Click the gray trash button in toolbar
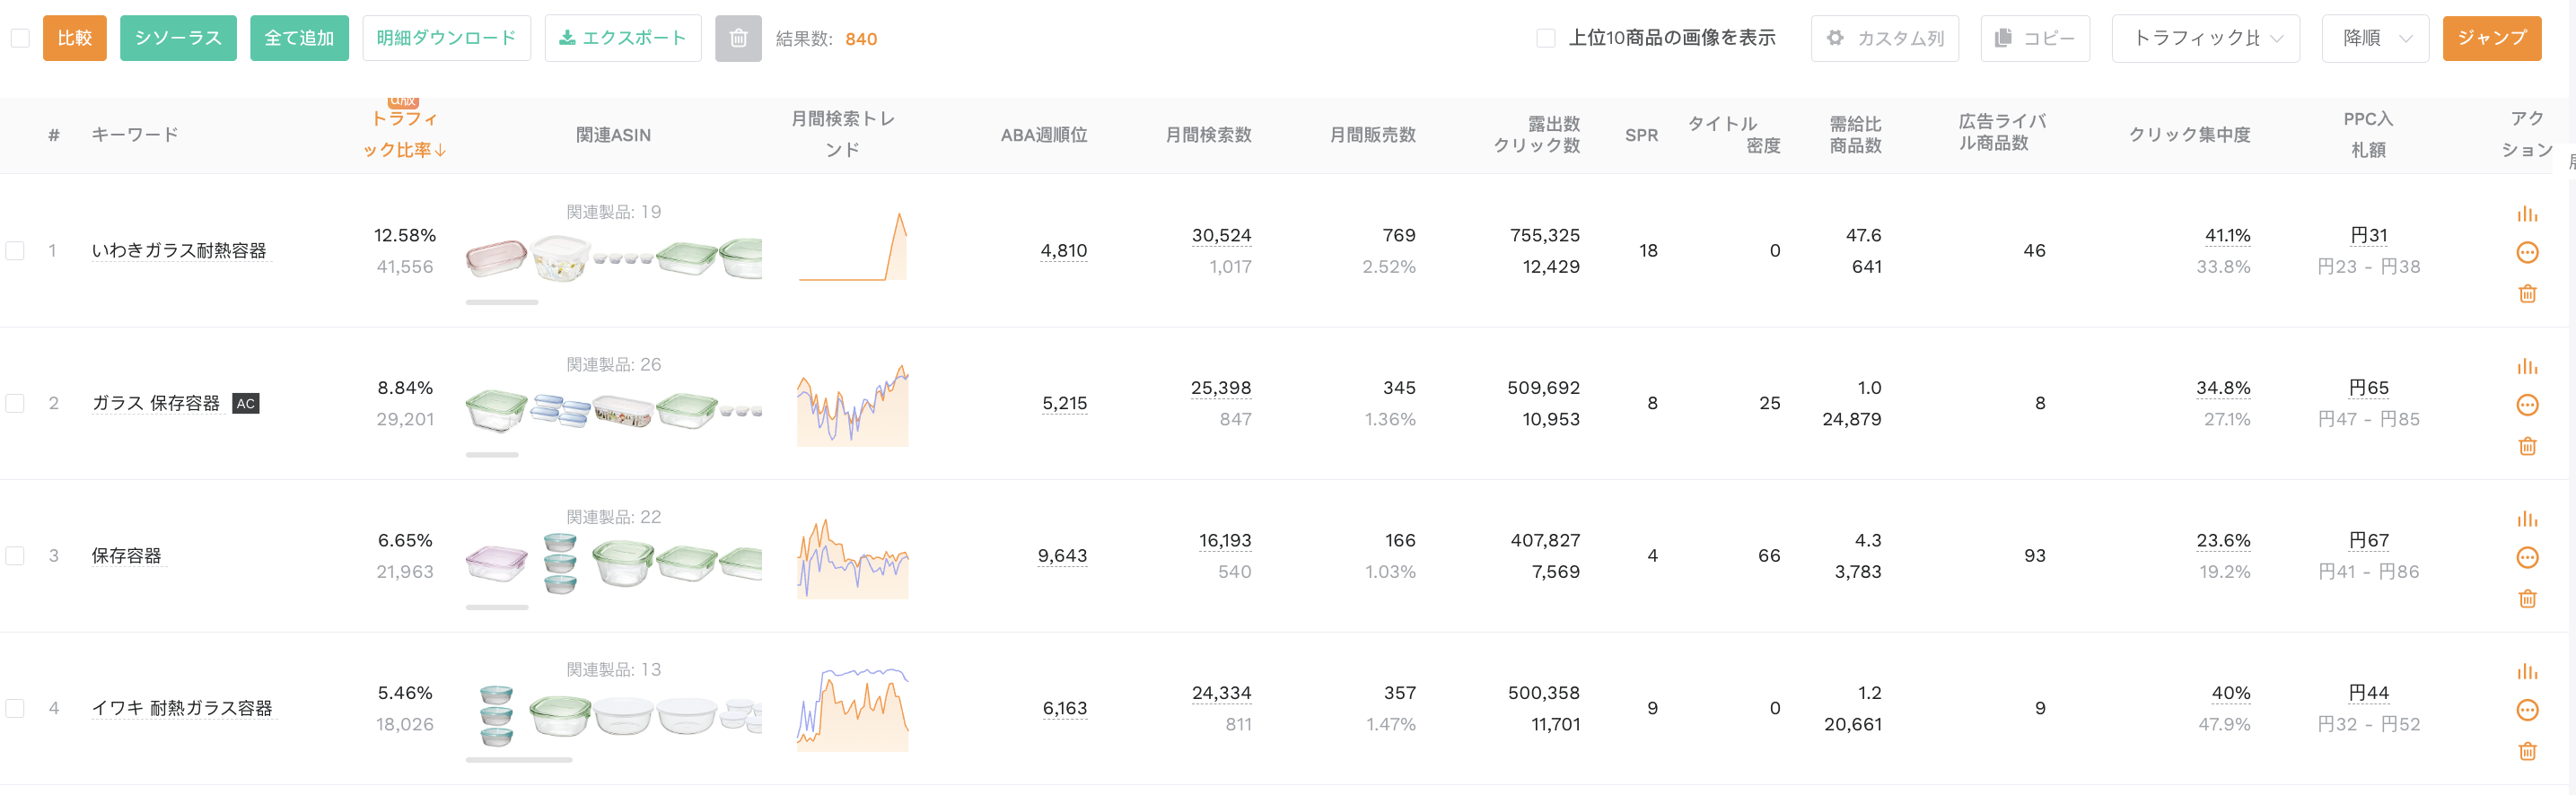Screen dimensions: 2576x795 click(x=738, y=38)
